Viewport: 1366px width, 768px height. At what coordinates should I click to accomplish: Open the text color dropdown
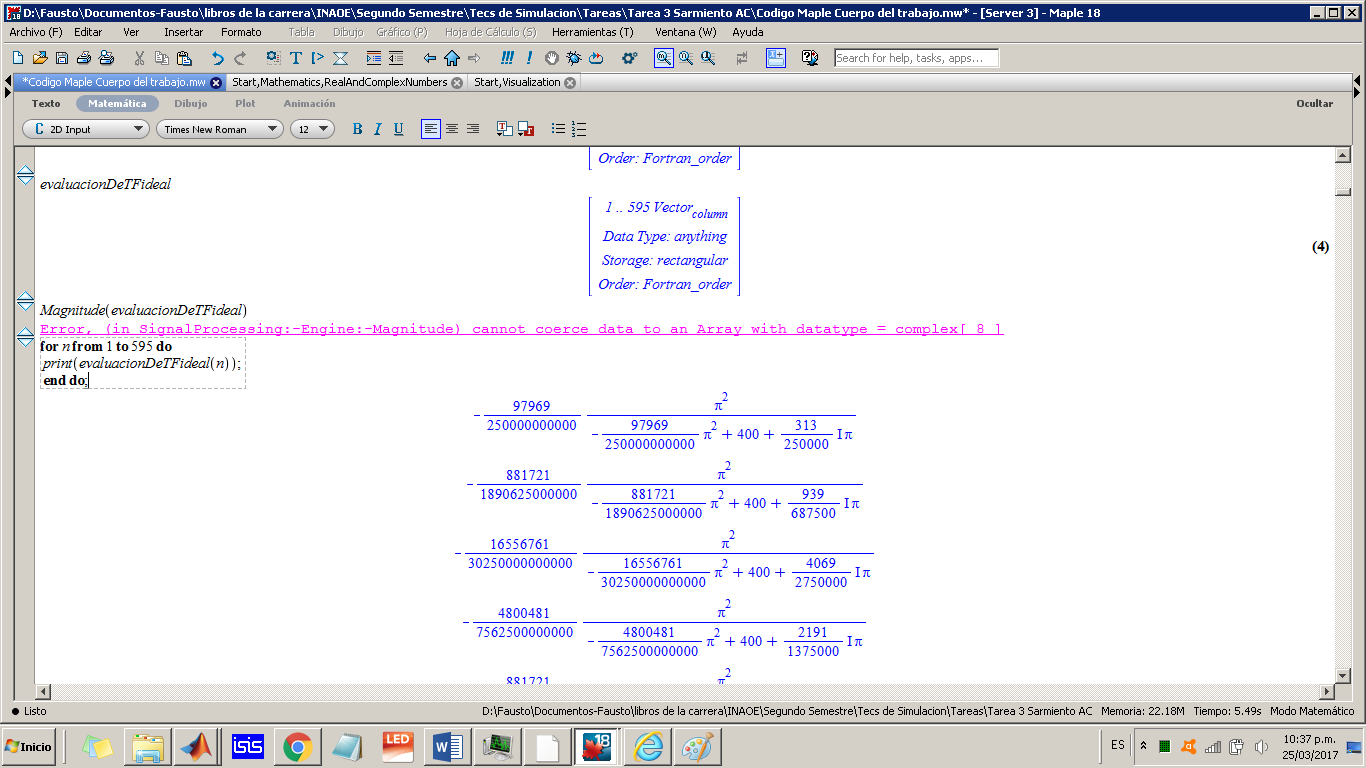coord(505,129)
